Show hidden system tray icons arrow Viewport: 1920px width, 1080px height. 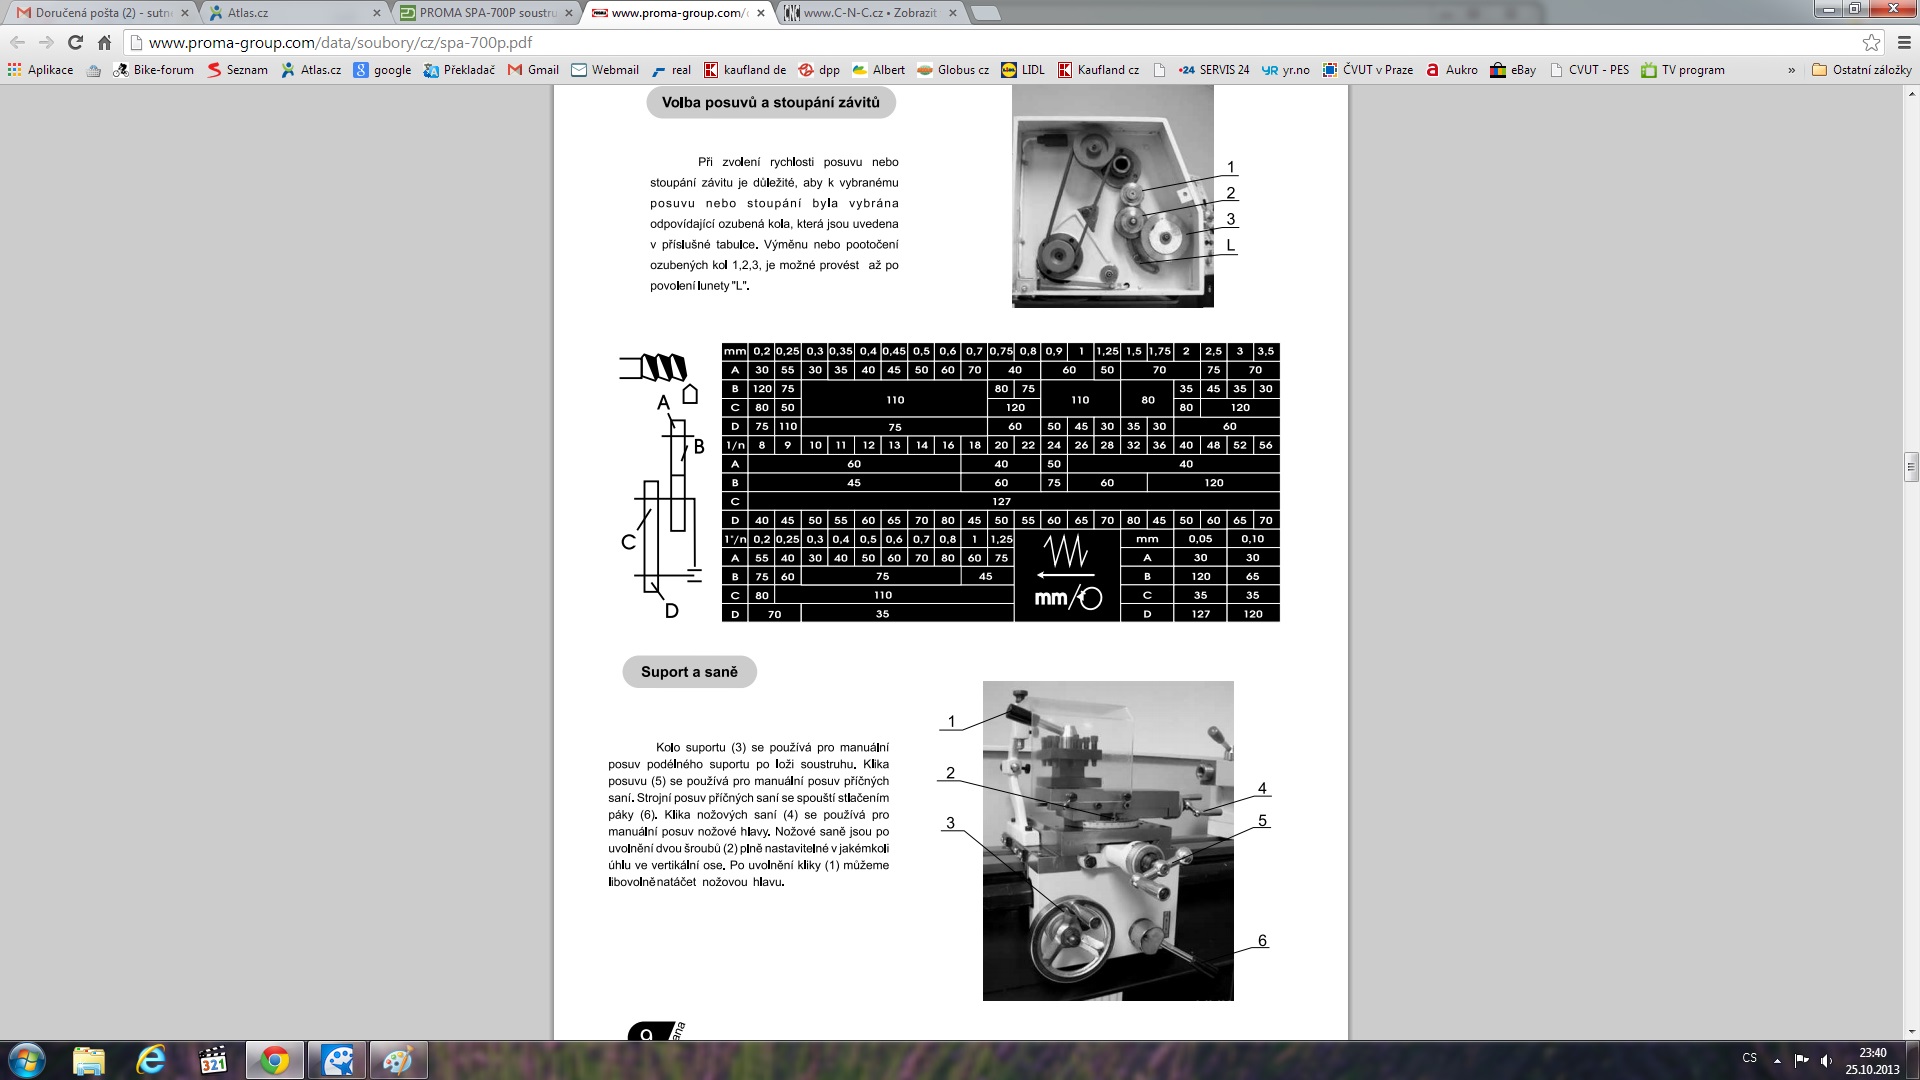[1777, 1060]
